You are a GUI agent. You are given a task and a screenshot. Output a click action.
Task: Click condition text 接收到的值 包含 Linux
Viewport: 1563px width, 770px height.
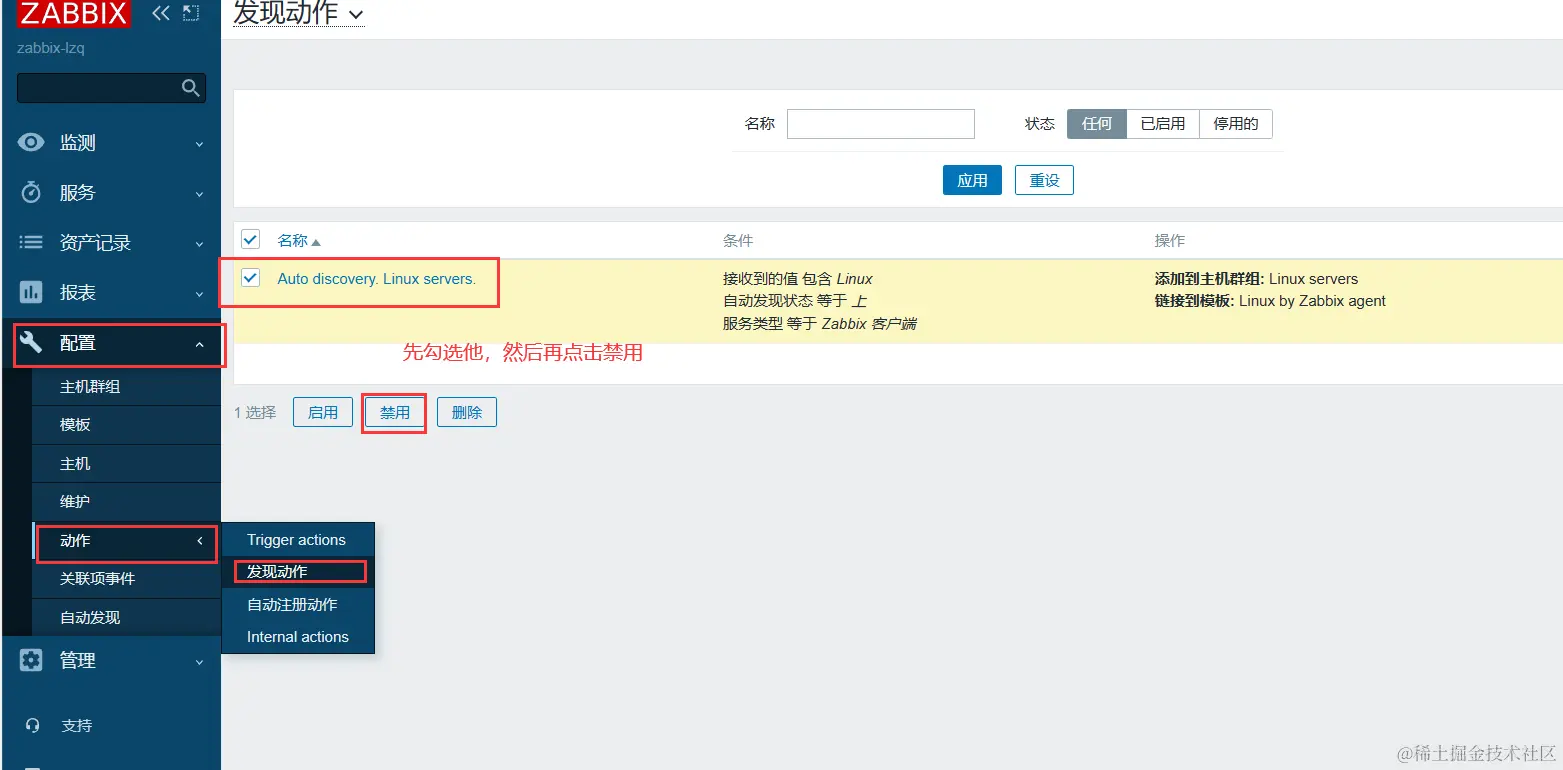798,279
